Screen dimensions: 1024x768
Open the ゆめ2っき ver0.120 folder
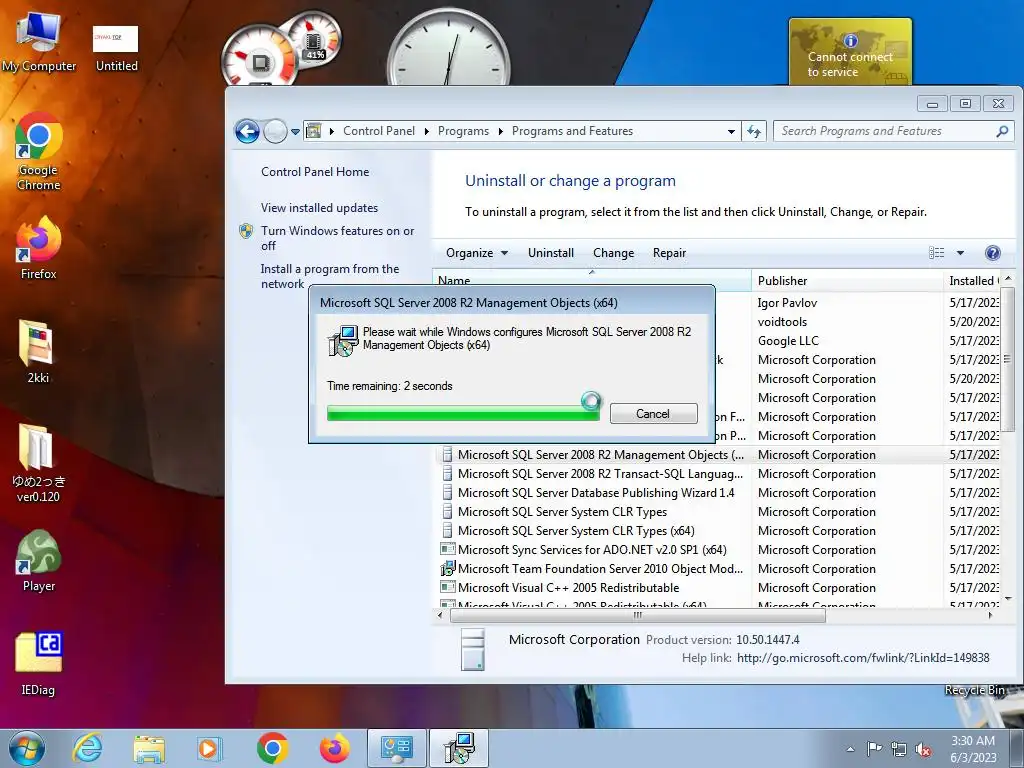tap(38, 462)
